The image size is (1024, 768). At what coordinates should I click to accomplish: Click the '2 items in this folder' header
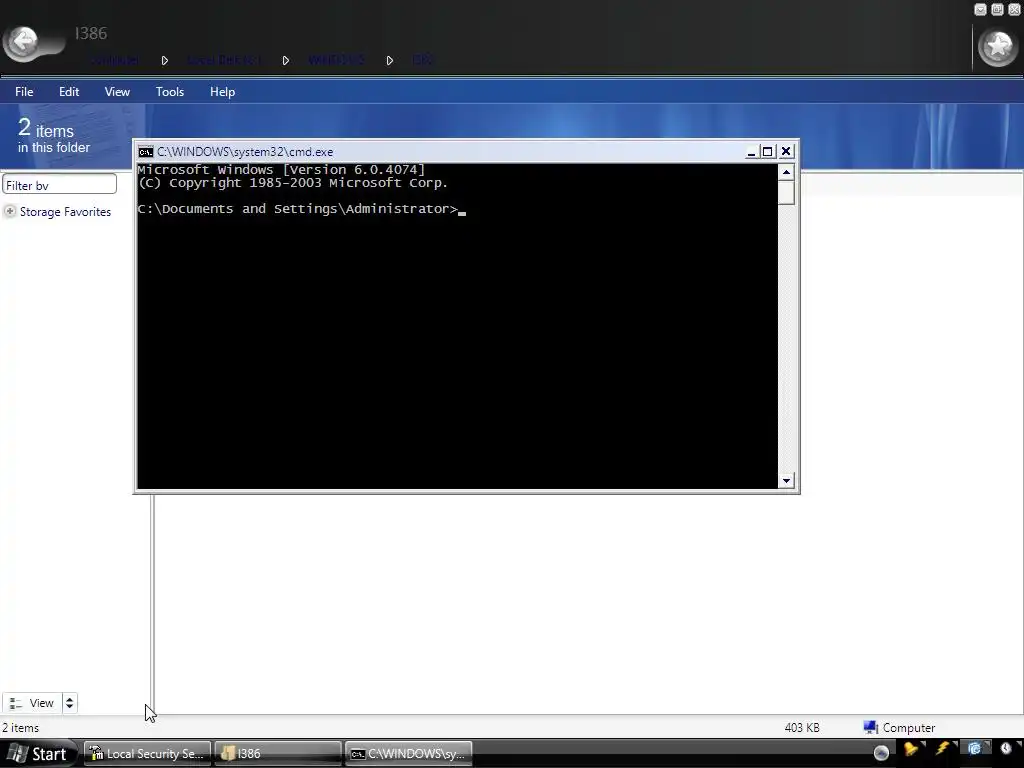click(x=54, y=135)
